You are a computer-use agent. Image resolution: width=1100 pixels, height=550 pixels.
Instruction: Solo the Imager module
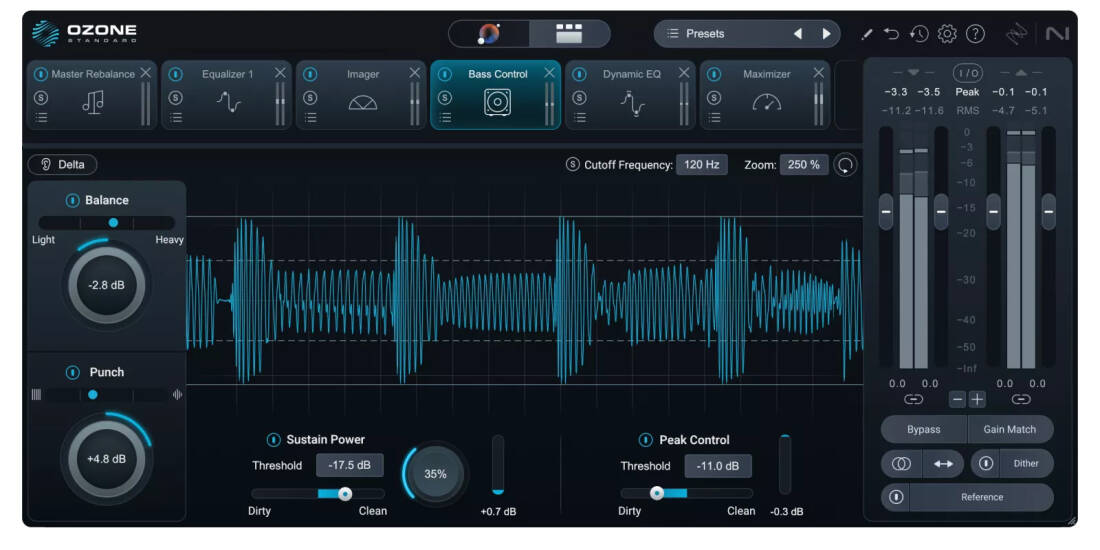(310, 98)
